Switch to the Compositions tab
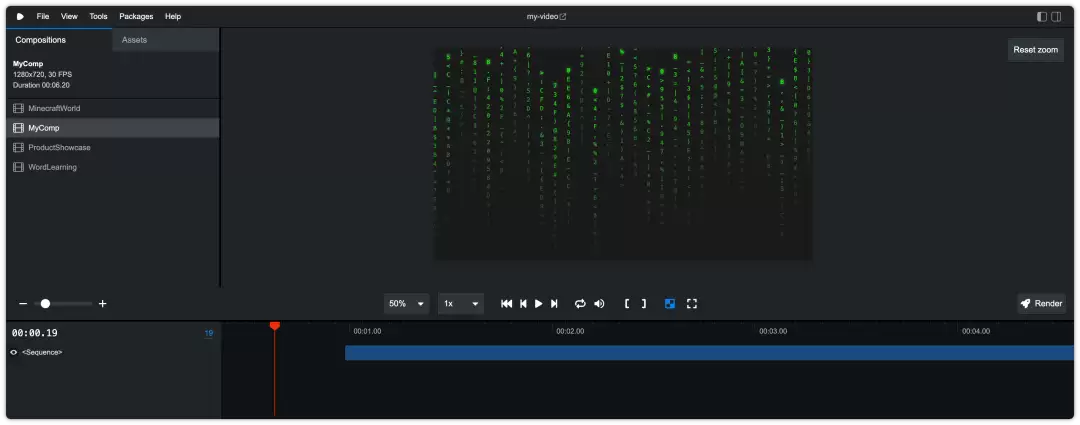Viewport: 1080px width, 425px height. click(x=59, y=40)
